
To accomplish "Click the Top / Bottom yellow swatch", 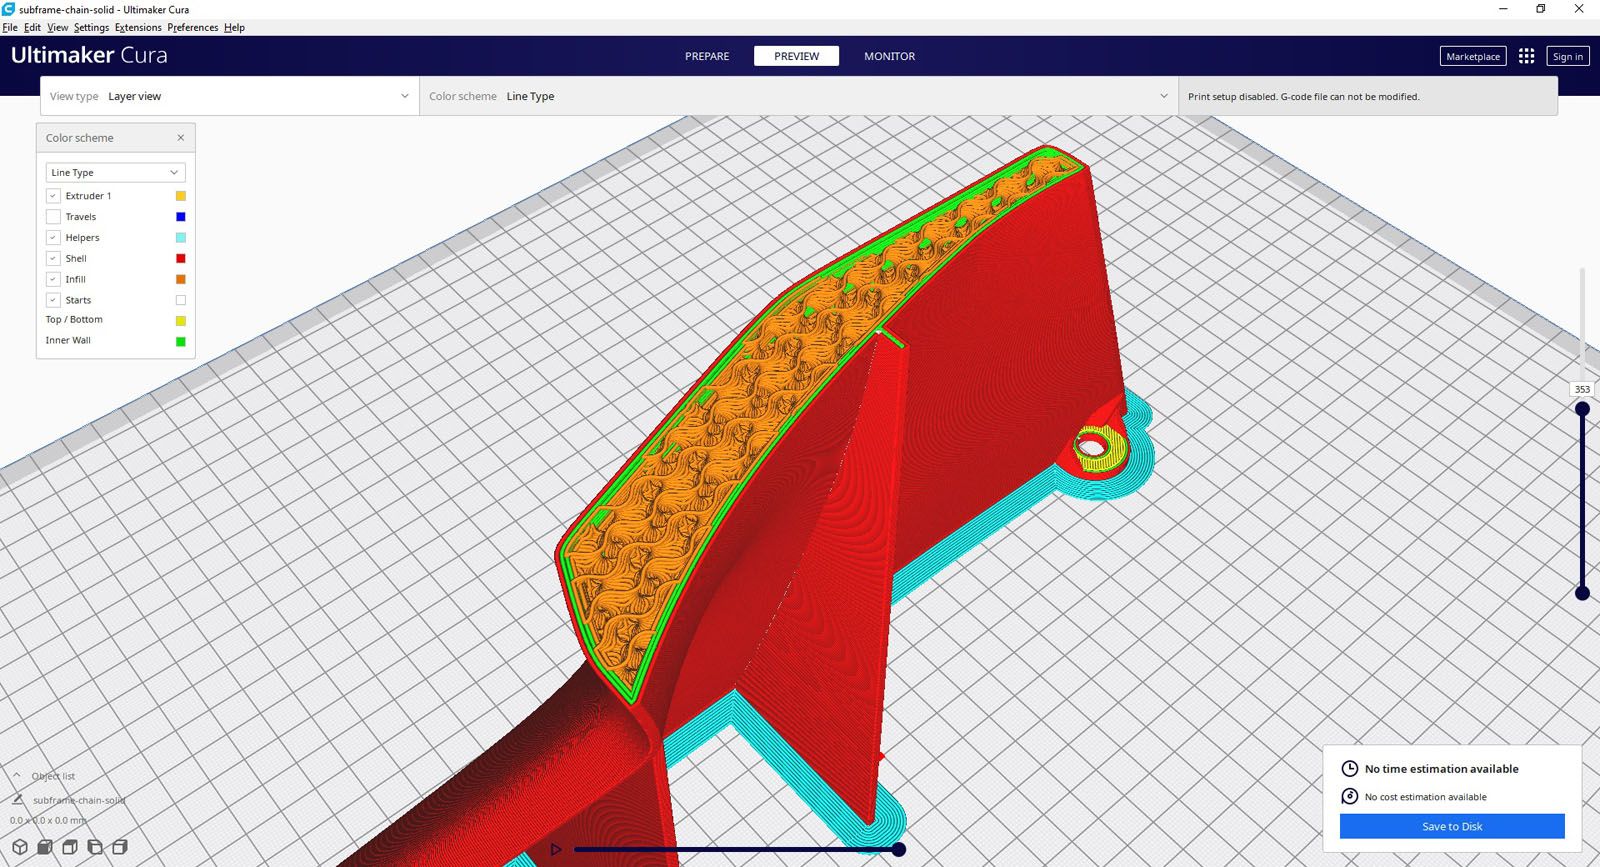I will coord(181,321).
